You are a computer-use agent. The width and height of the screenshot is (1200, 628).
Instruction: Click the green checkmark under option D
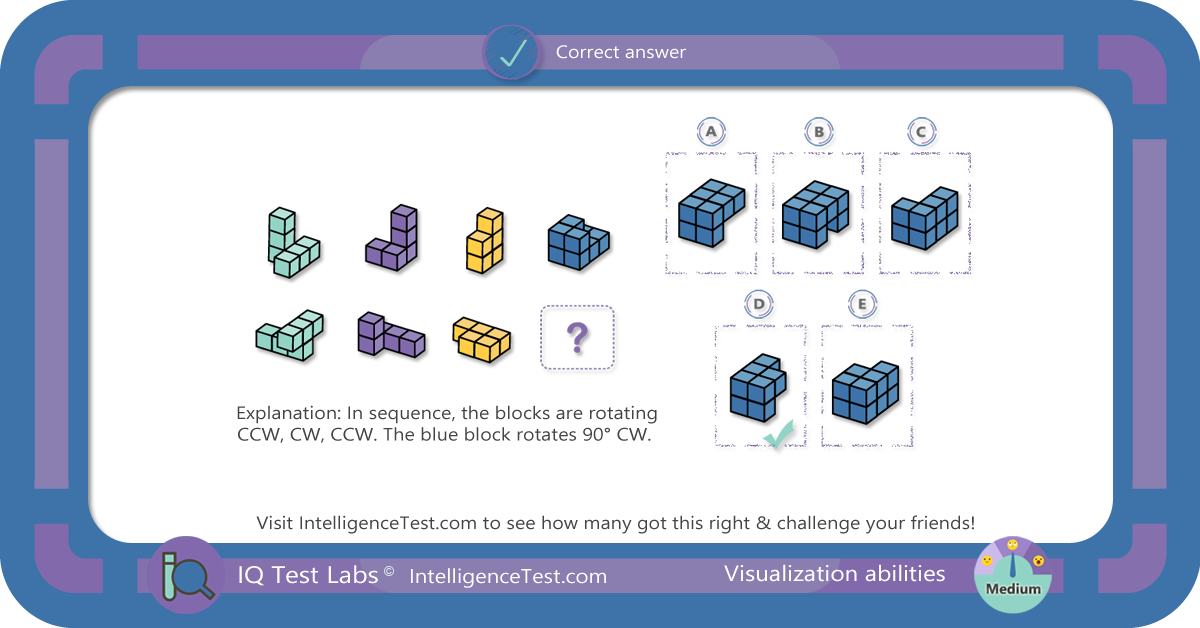pos(778,436)
